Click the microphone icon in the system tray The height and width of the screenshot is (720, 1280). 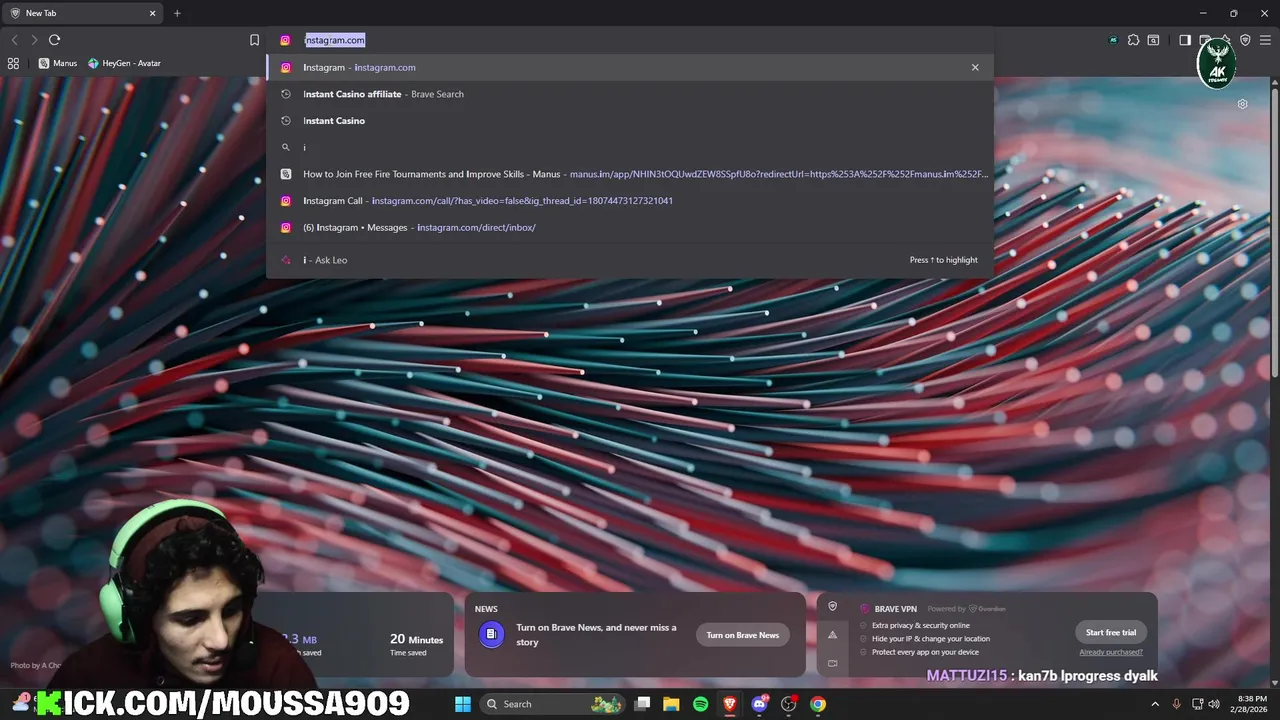coord(1177,704)
